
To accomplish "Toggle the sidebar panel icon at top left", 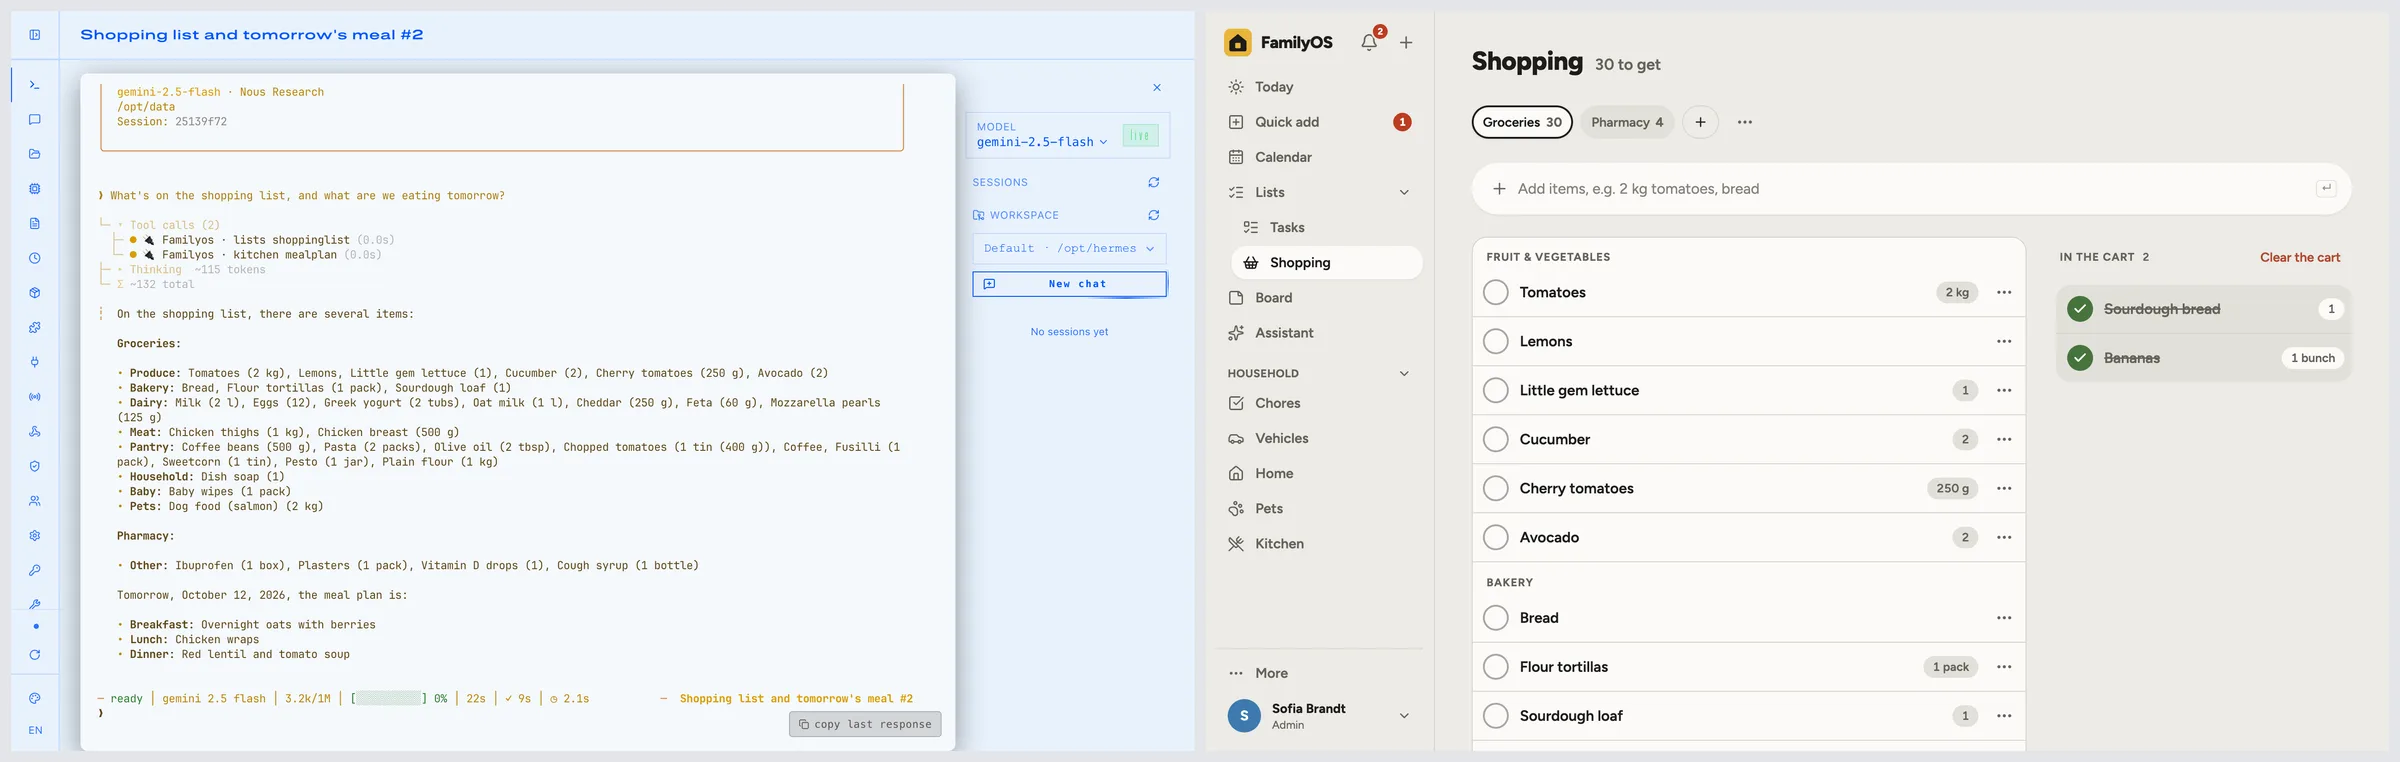I will [35, 35].
